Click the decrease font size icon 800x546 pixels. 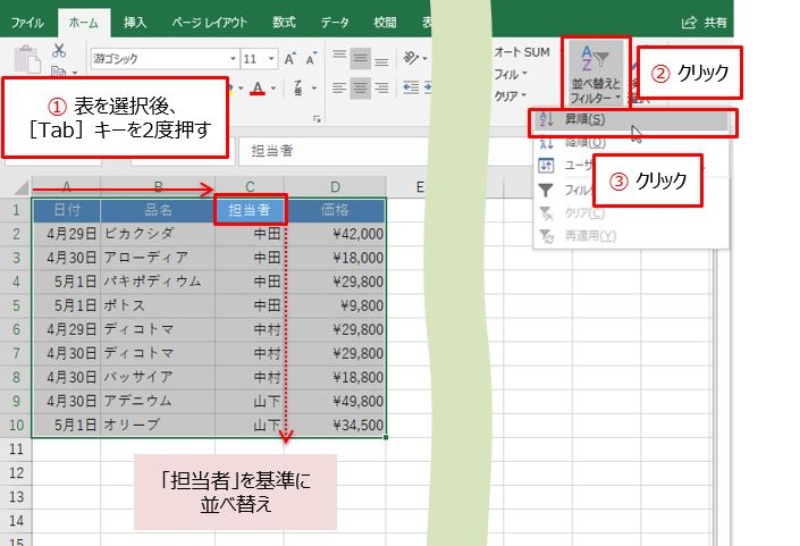(311, 59)
